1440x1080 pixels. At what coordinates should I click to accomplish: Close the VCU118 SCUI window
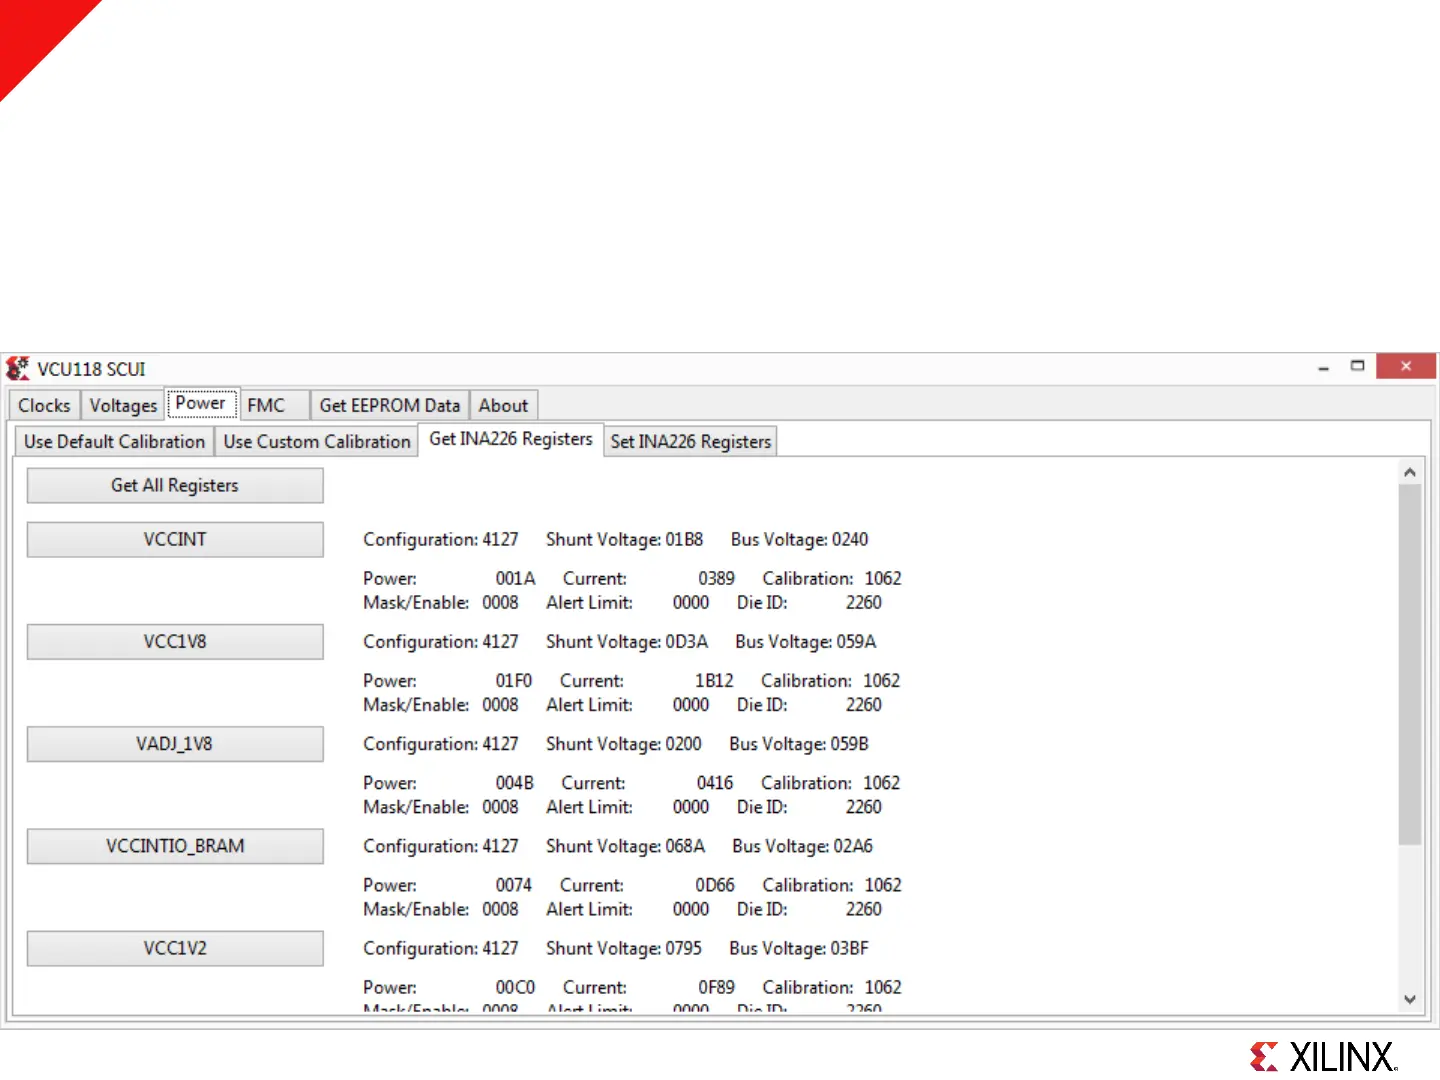coord(1406,366)
